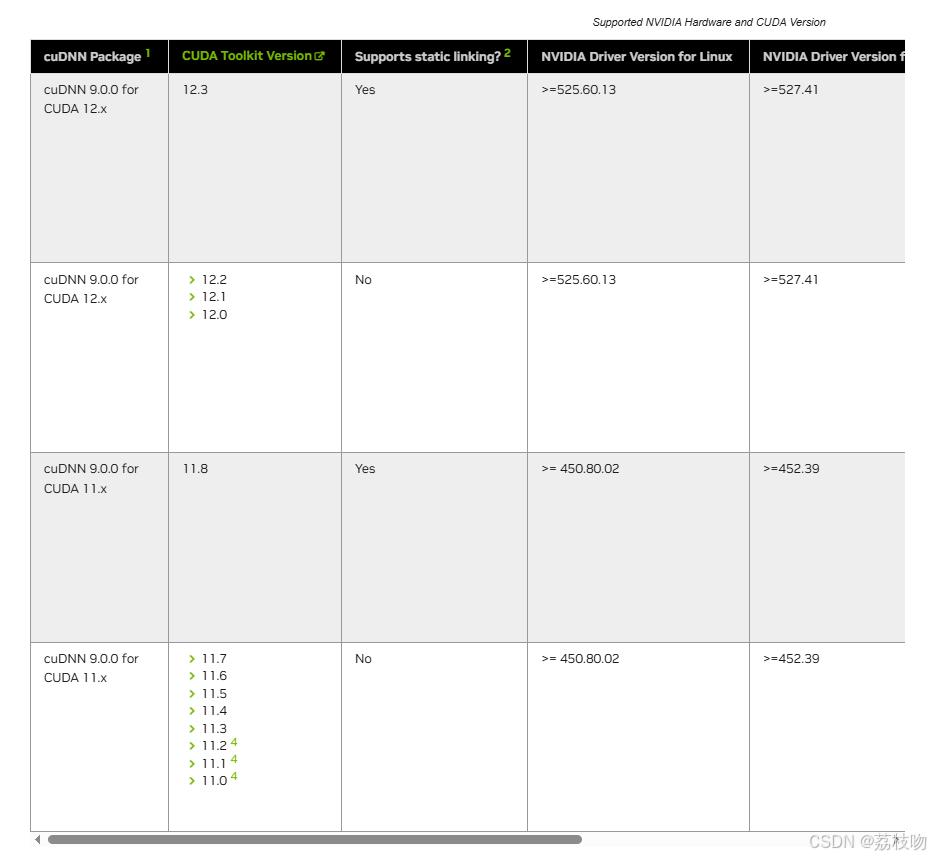Click the external link icon beside CUDA Toolkit Version
The height and width of the screenshot is (857, 931).
pyautogui.click(x=319, y=56)
